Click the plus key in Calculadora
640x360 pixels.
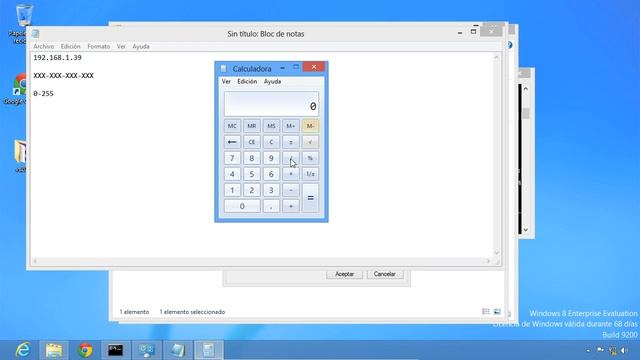point(291,206)
